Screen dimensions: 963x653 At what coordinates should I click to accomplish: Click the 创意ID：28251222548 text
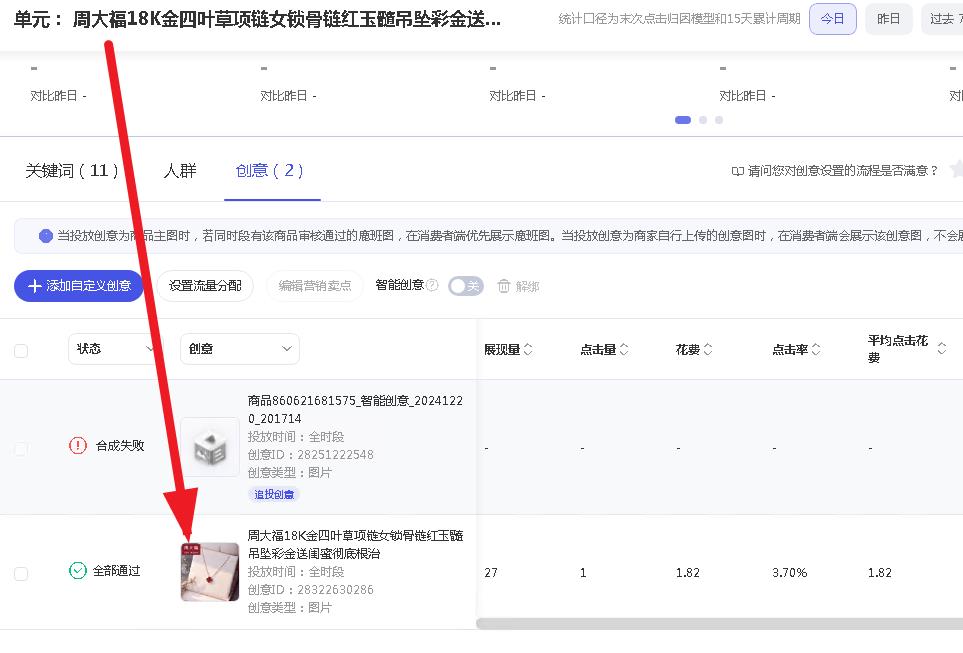(310, 455)
